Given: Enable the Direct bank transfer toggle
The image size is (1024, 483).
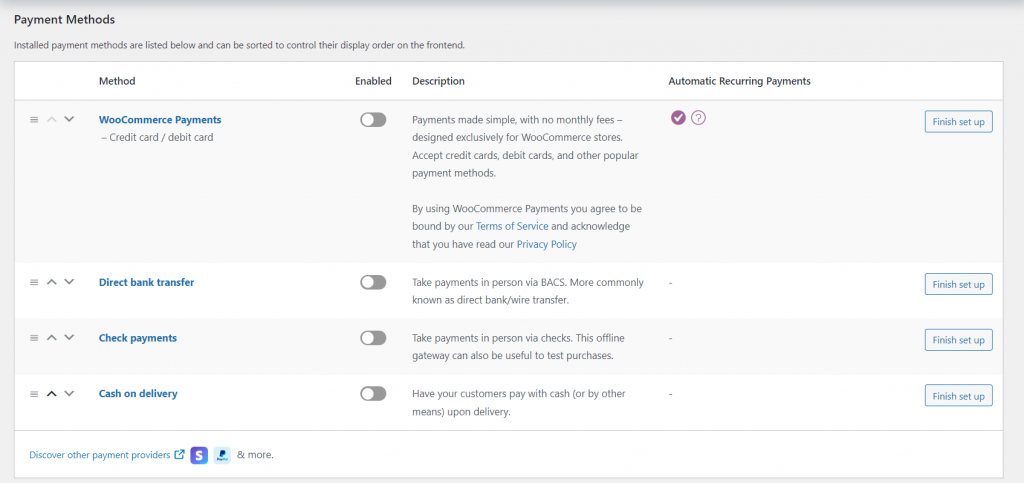Looking at the screenshot, I should point(373,283).
